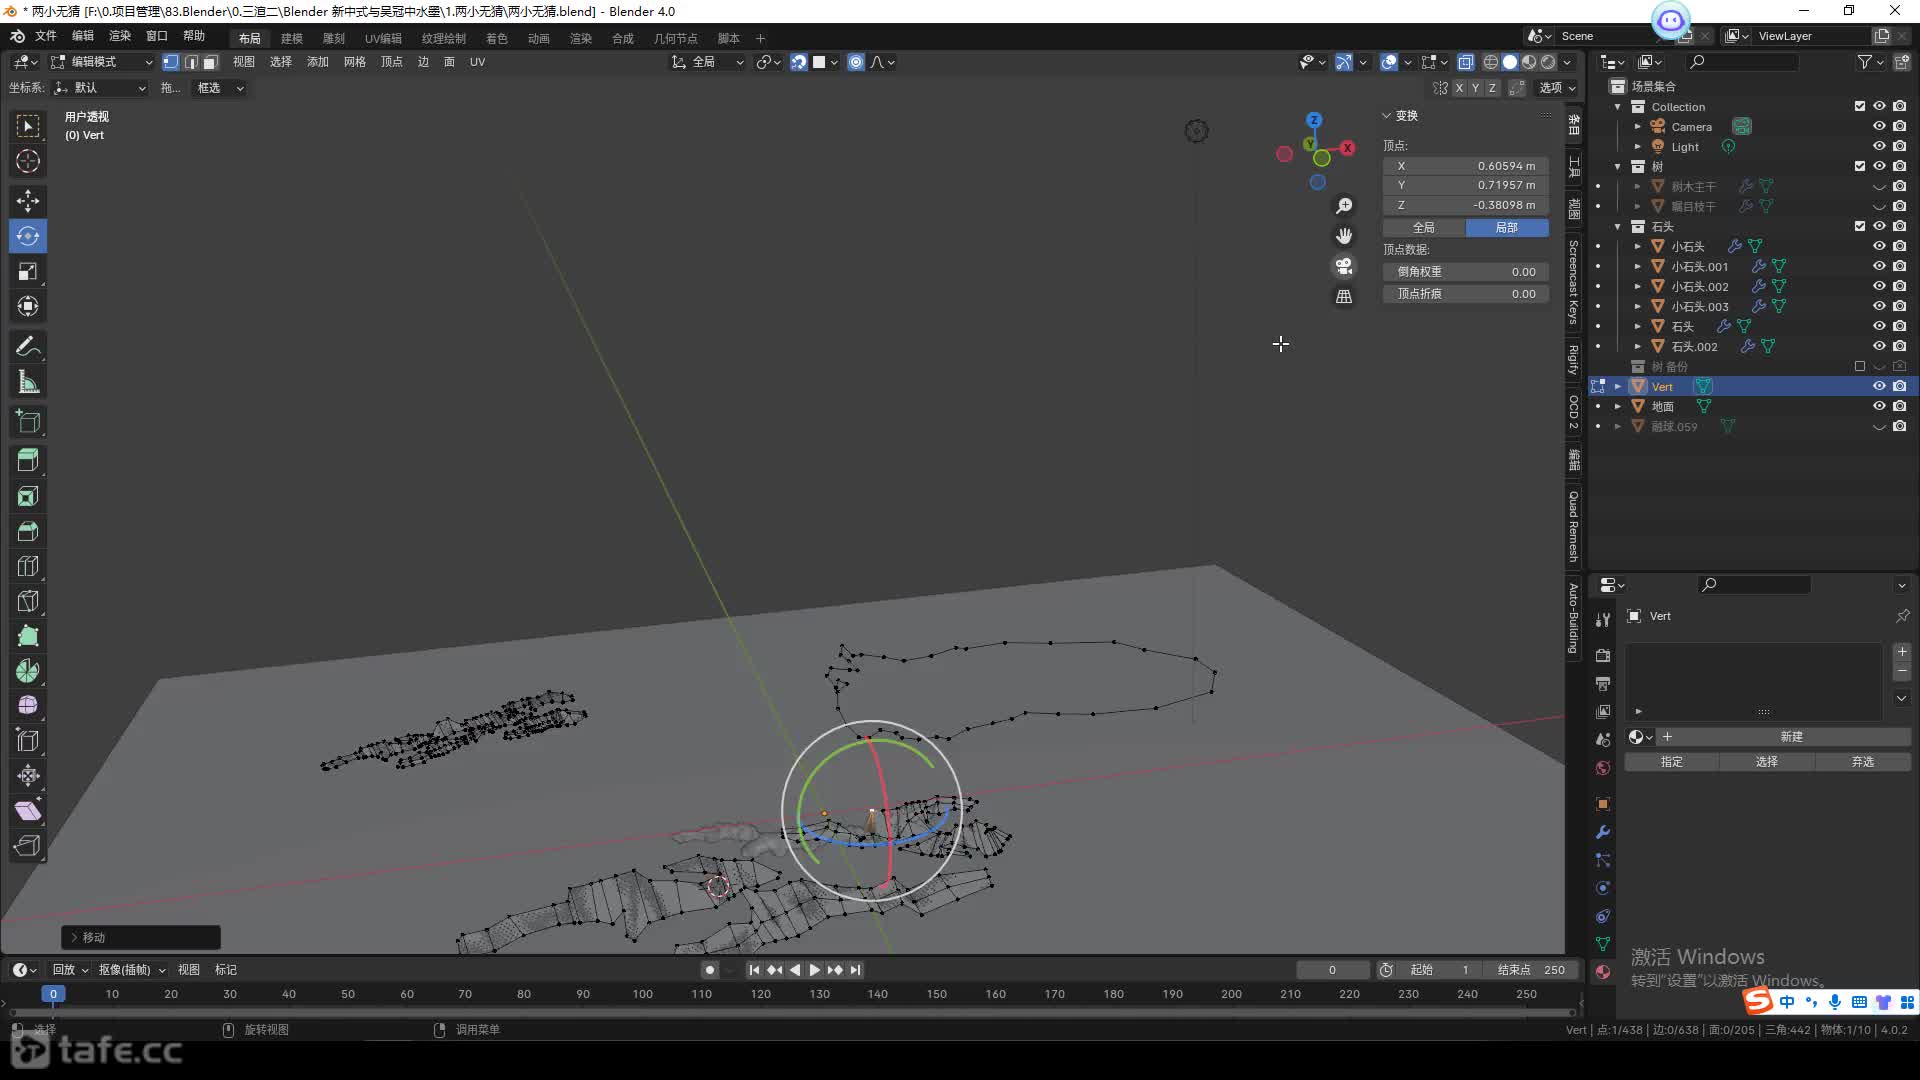This screenshot has height=1080, width=1920.
Task: Select the Scale tool
Action: point(28,271)
